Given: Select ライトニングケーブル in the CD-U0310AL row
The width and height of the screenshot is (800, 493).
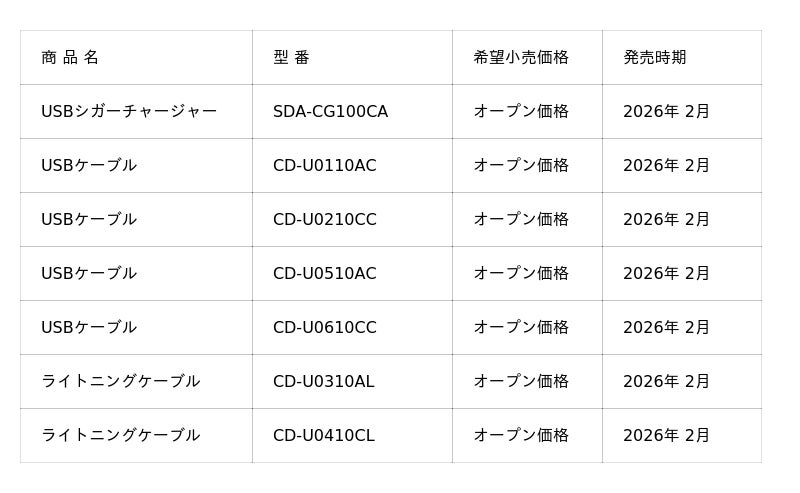Looking at the screenshot, I should pyautogui.click(x=121, y=382).
